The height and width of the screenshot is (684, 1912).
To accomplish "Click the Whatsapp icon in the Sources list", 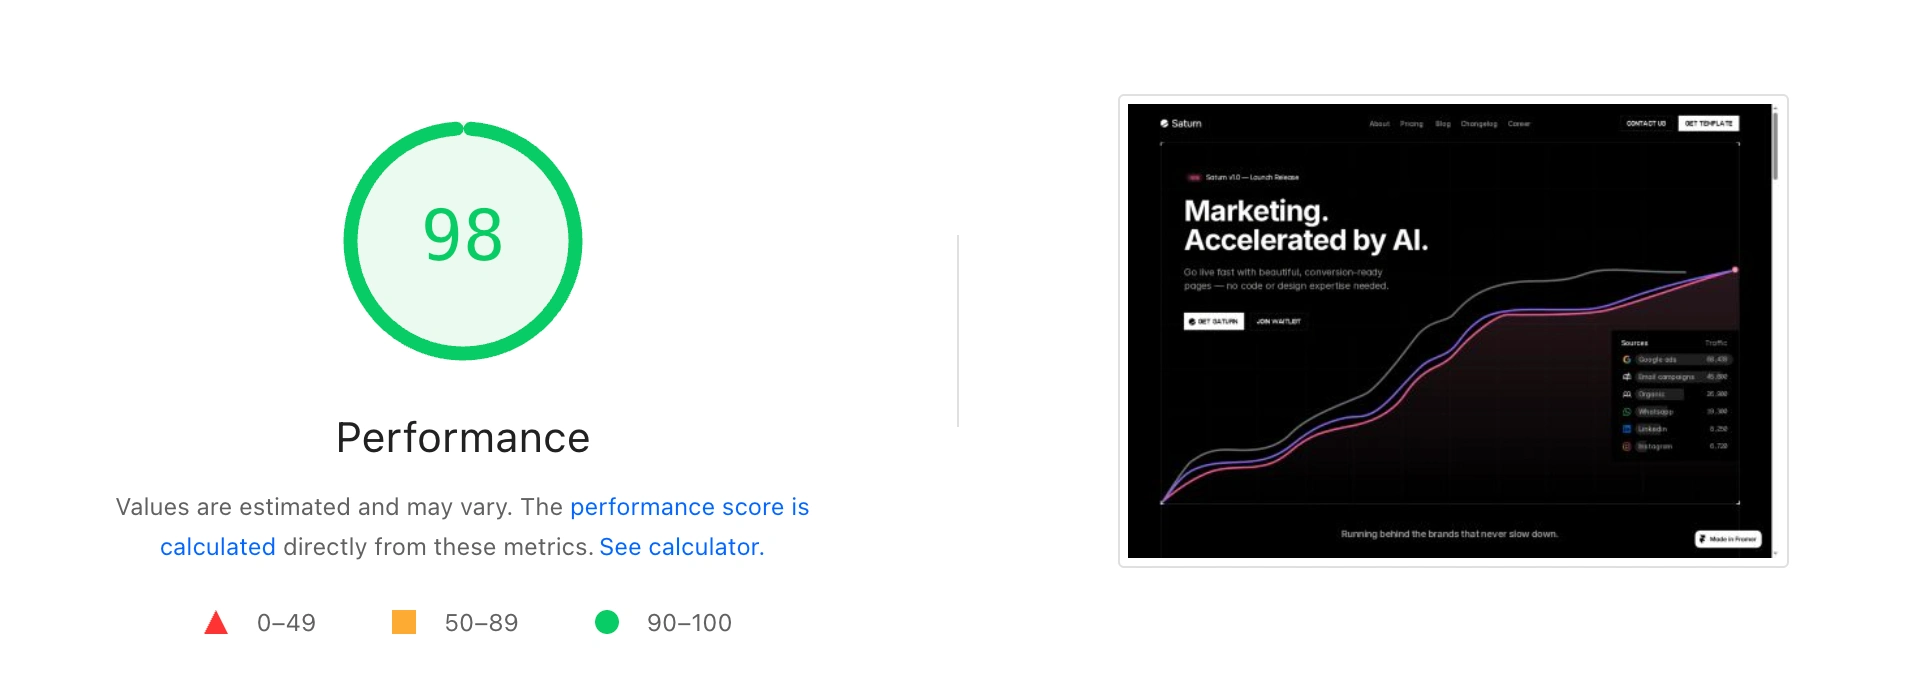I will (x=1627, y=412).
